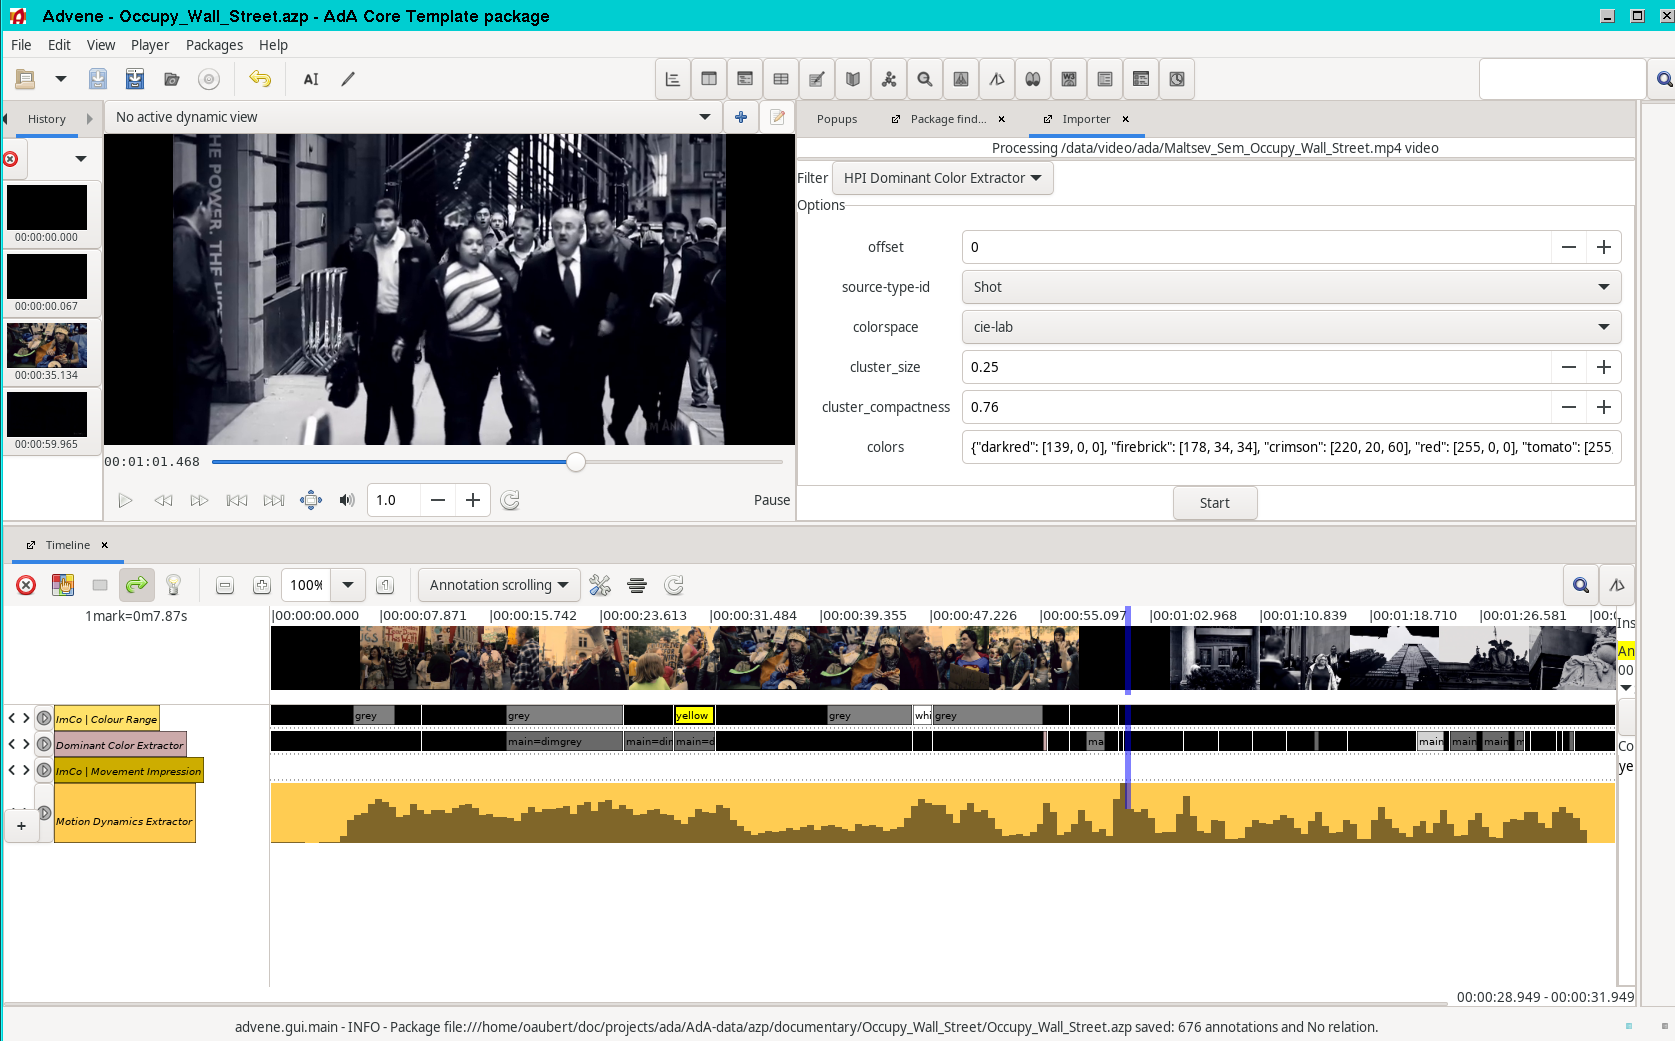Expand the colorspace cie-lab dropdown
The image size is (1675, 1041).
[1291, 327]
